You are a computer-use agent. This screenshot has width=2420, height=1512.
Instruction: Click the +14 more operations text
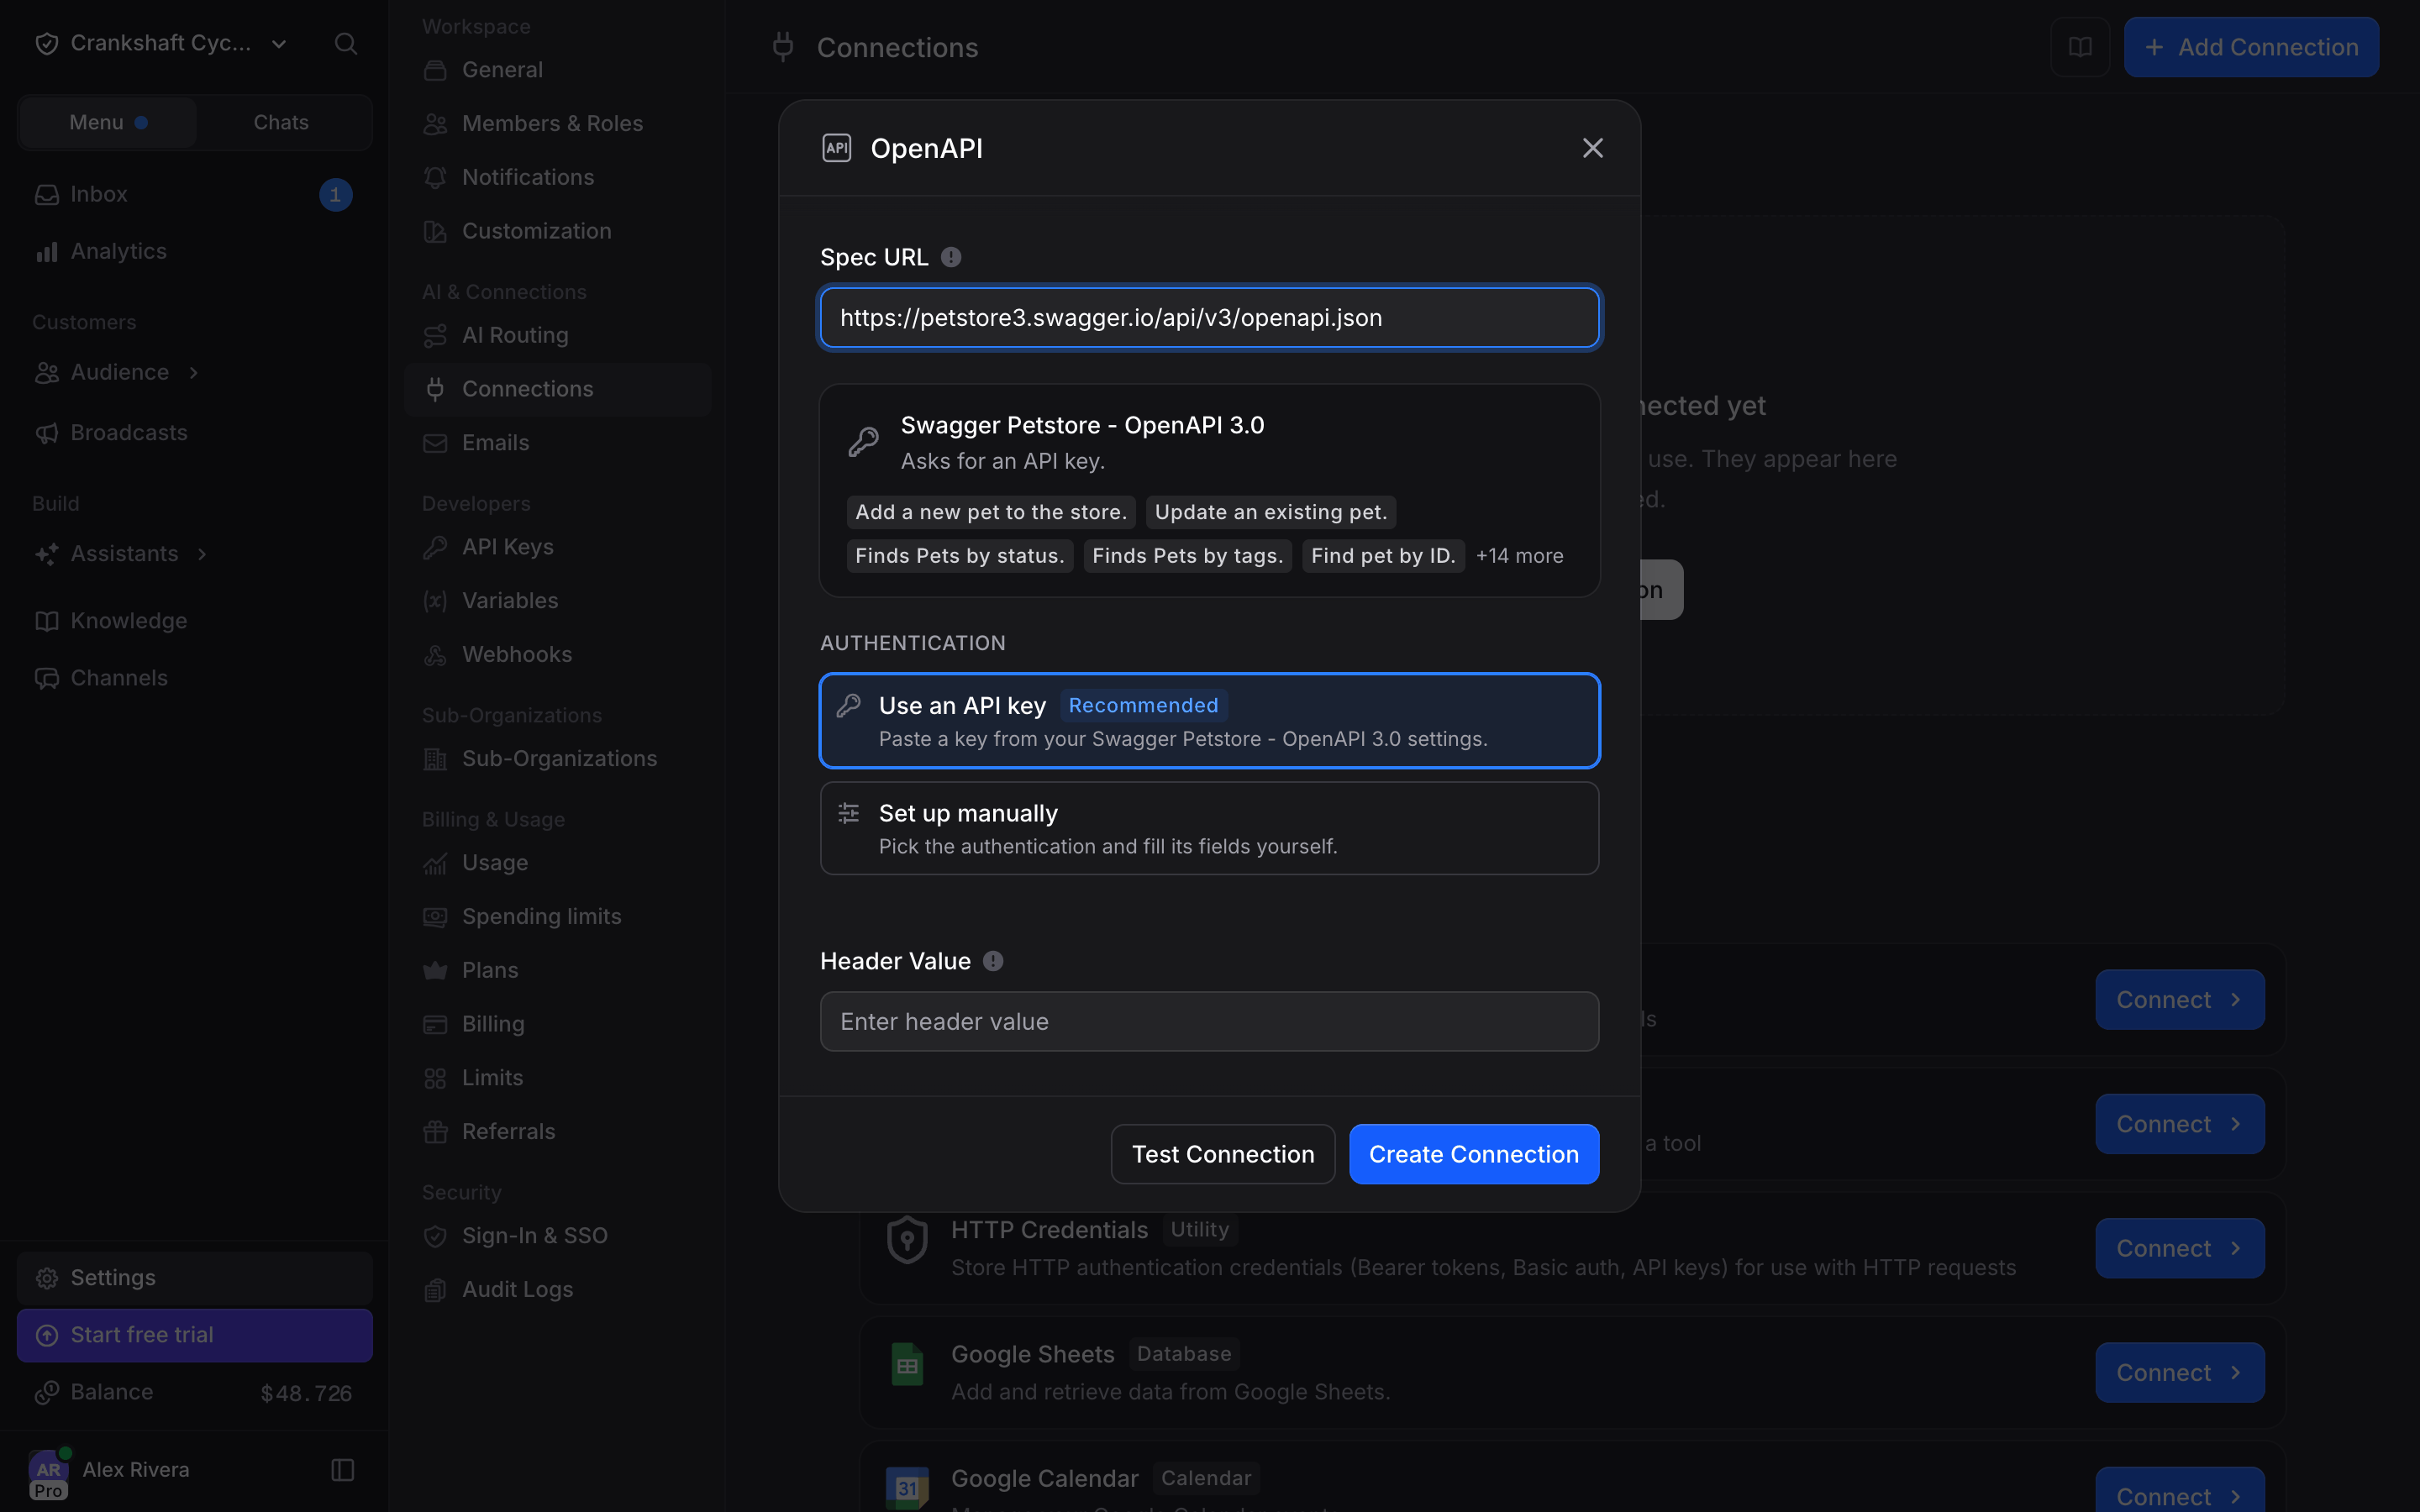point(1519,556)
